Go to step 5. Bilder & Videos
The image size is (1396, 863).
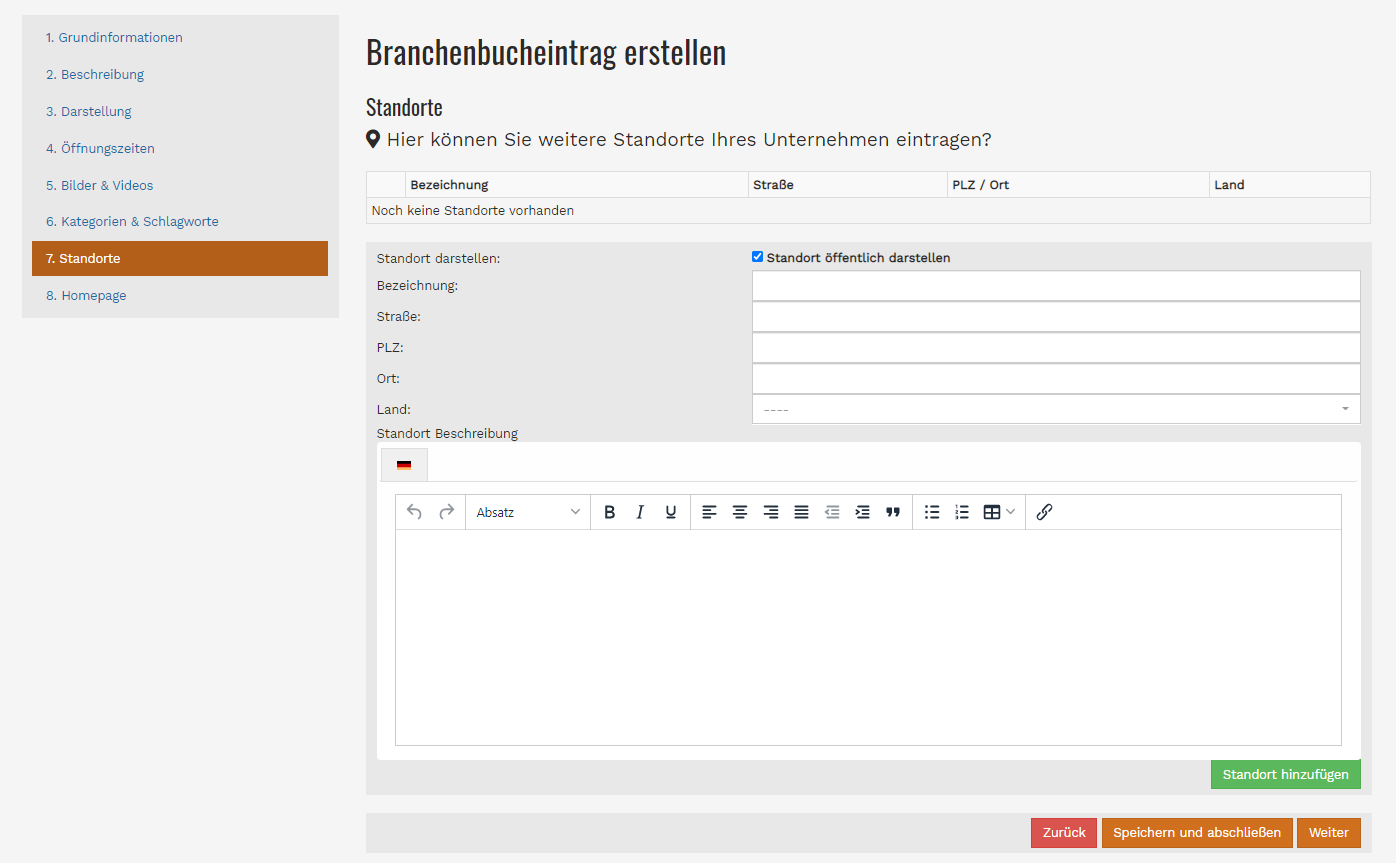tap(100, 186)
